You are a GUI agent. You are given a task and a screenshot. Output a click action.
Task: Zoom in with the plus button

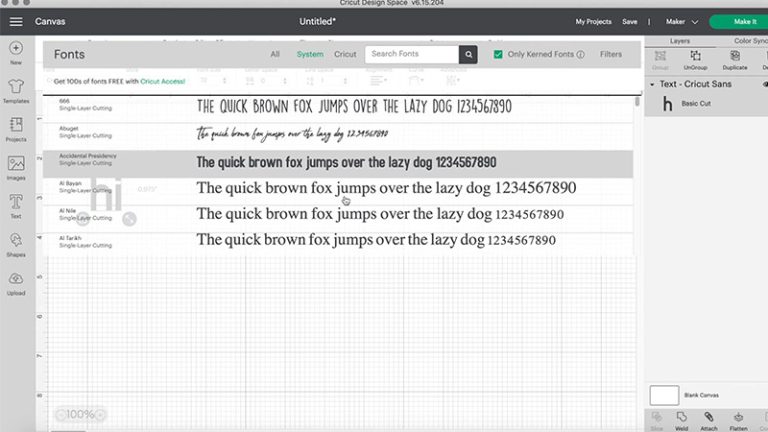coord(100,415)
